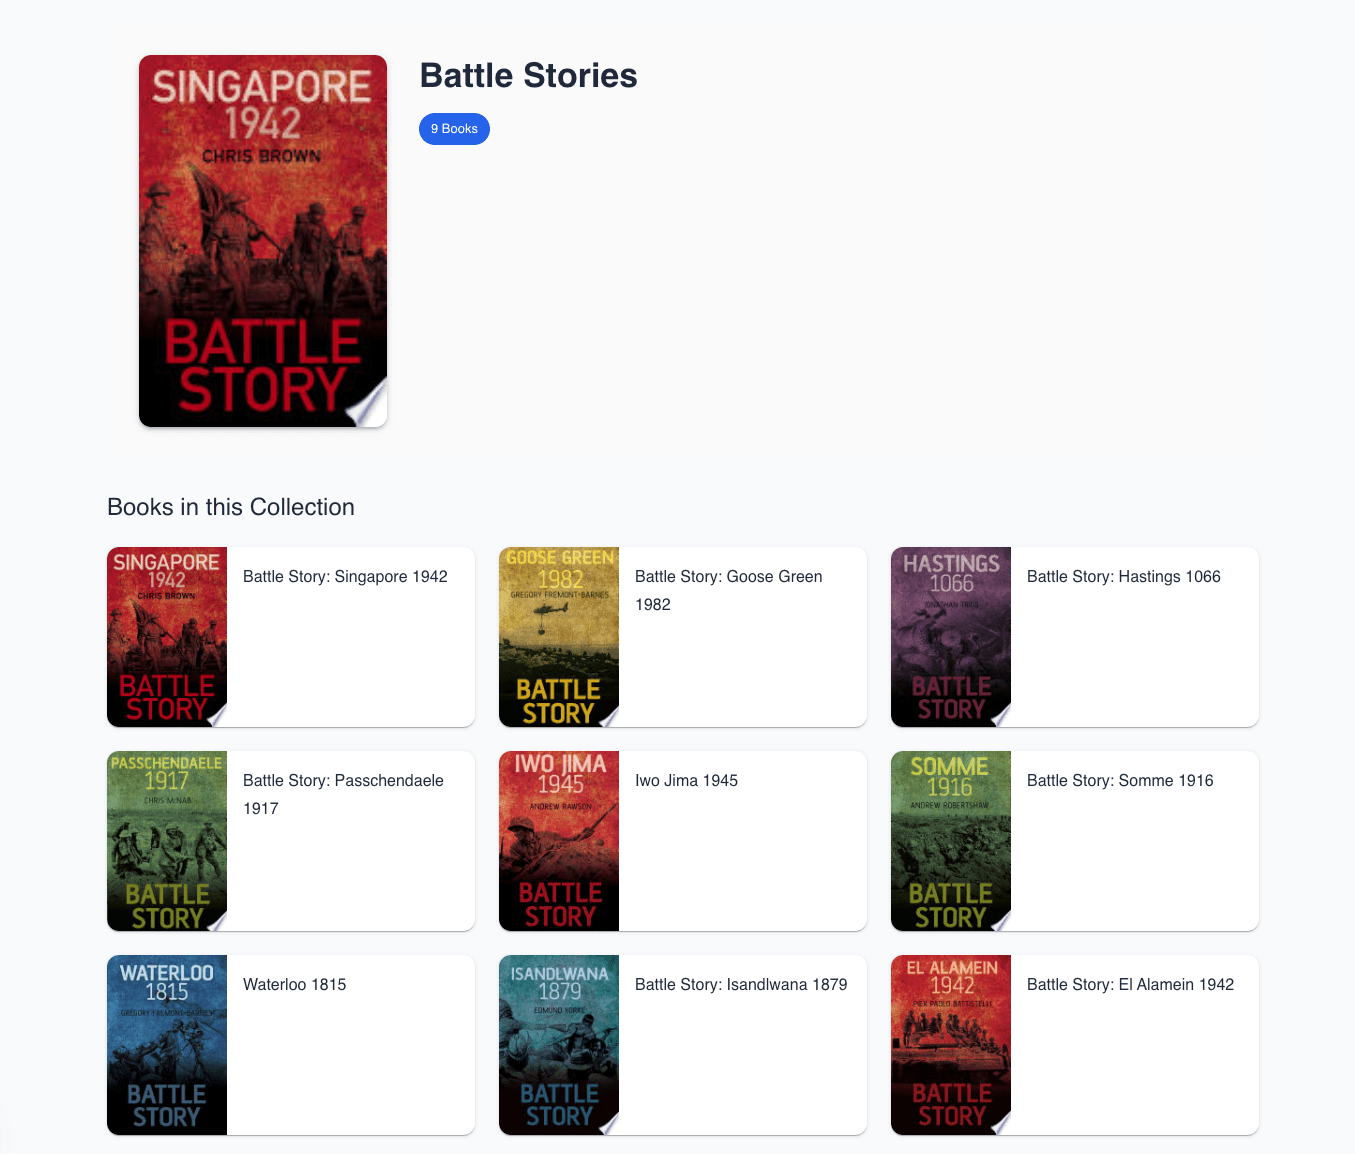Open the Iwo Jima 1945 title text
The width and height of the screenshot is (1355, 1154).
coord(686,781)
